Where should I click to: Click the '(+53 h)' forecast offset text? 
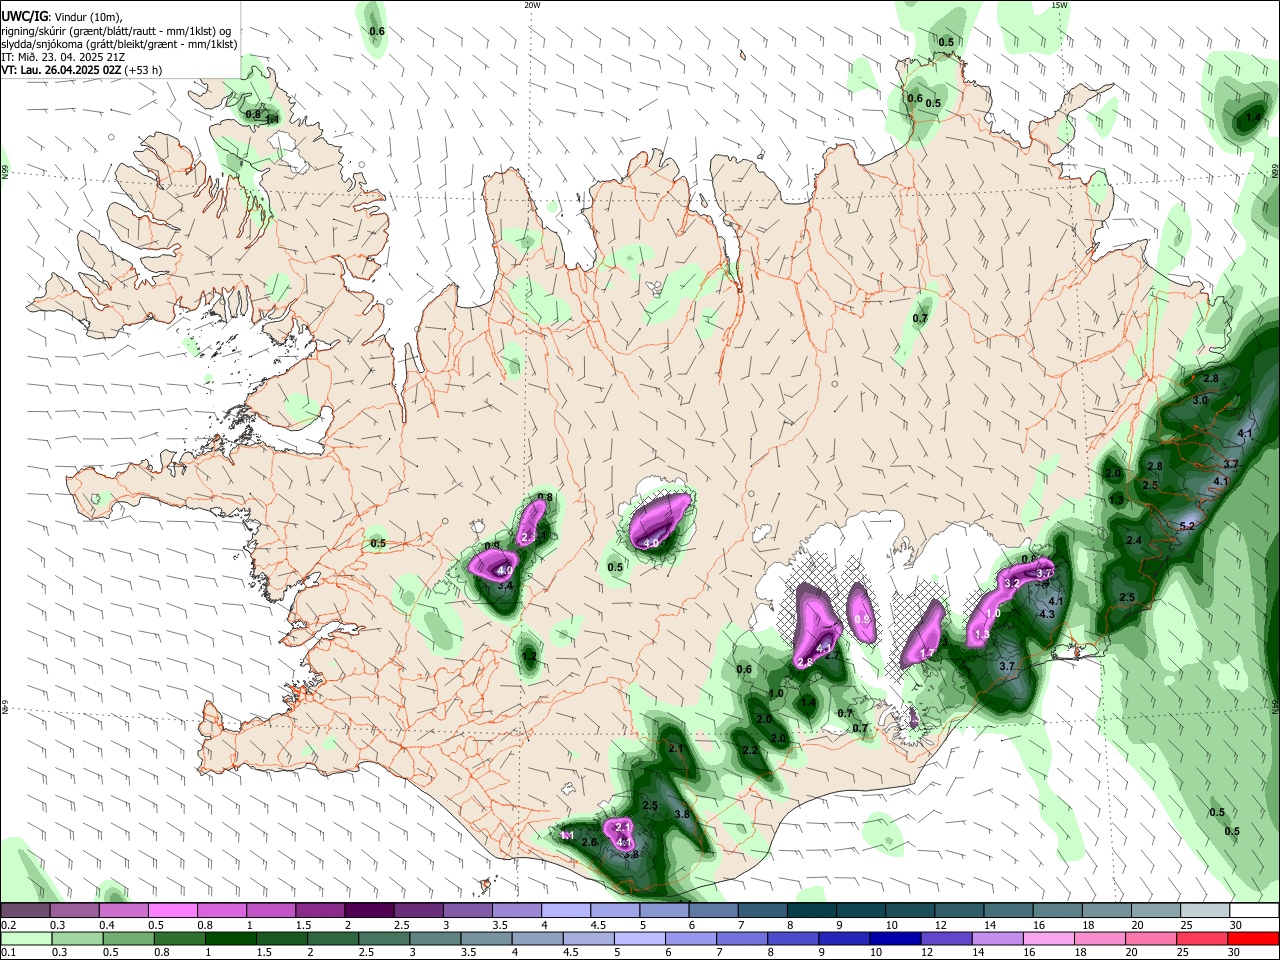144,70
